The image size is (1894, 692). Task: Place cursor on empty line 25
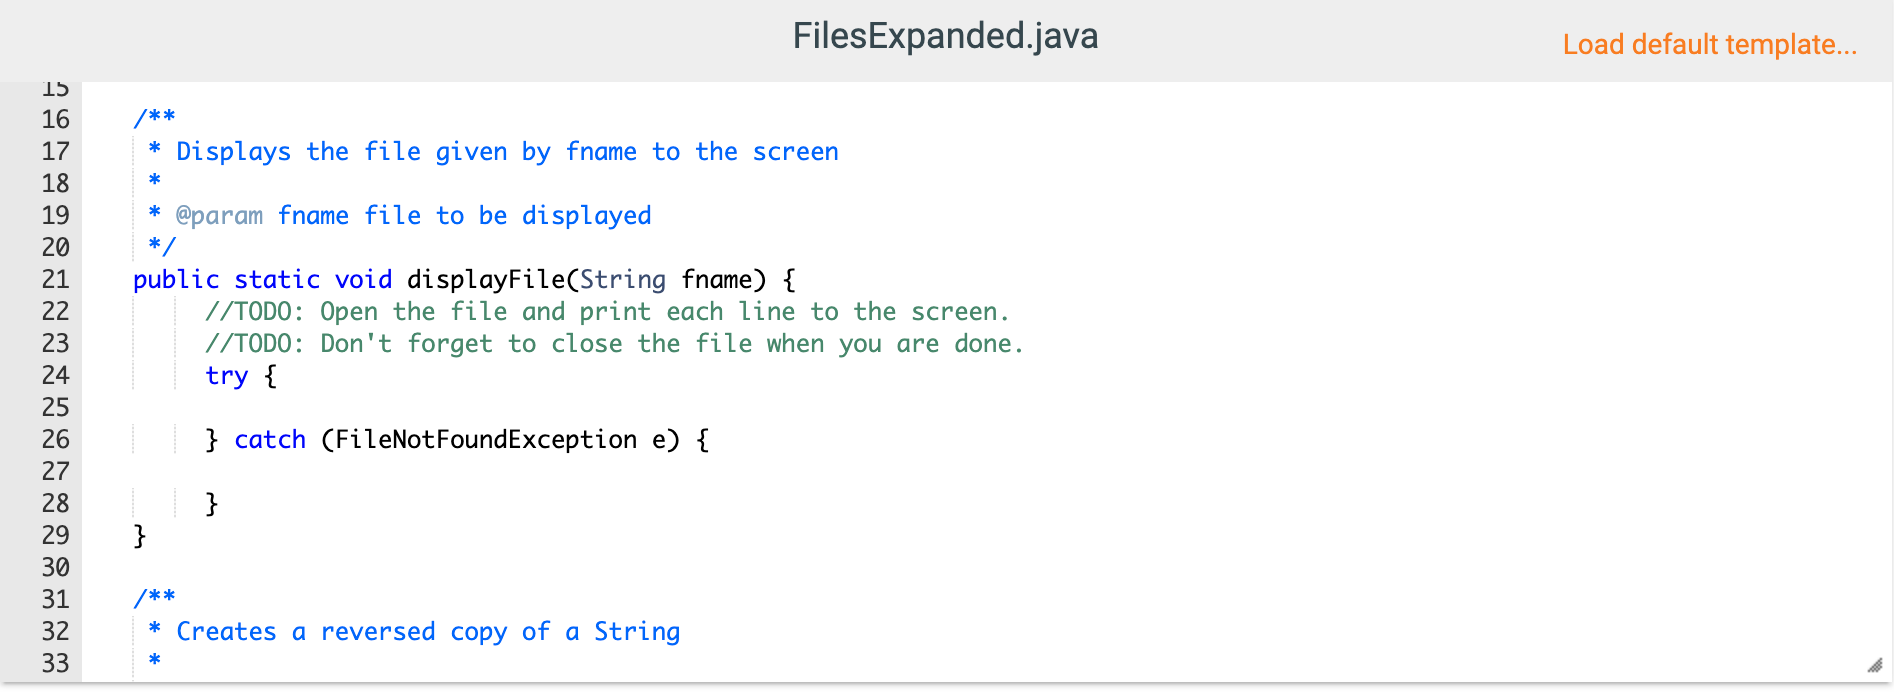click(985, 408)
